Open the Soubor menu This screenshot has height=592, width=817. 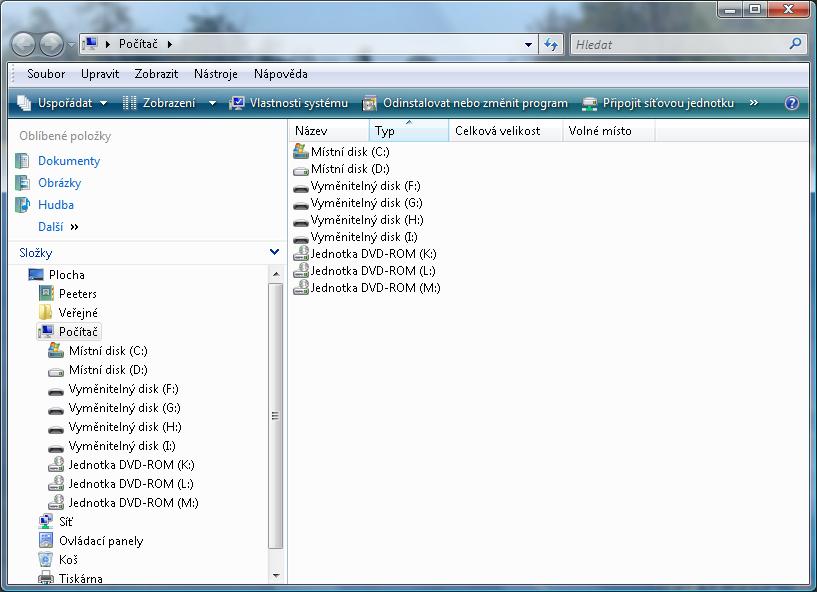(x=46, y=74)
